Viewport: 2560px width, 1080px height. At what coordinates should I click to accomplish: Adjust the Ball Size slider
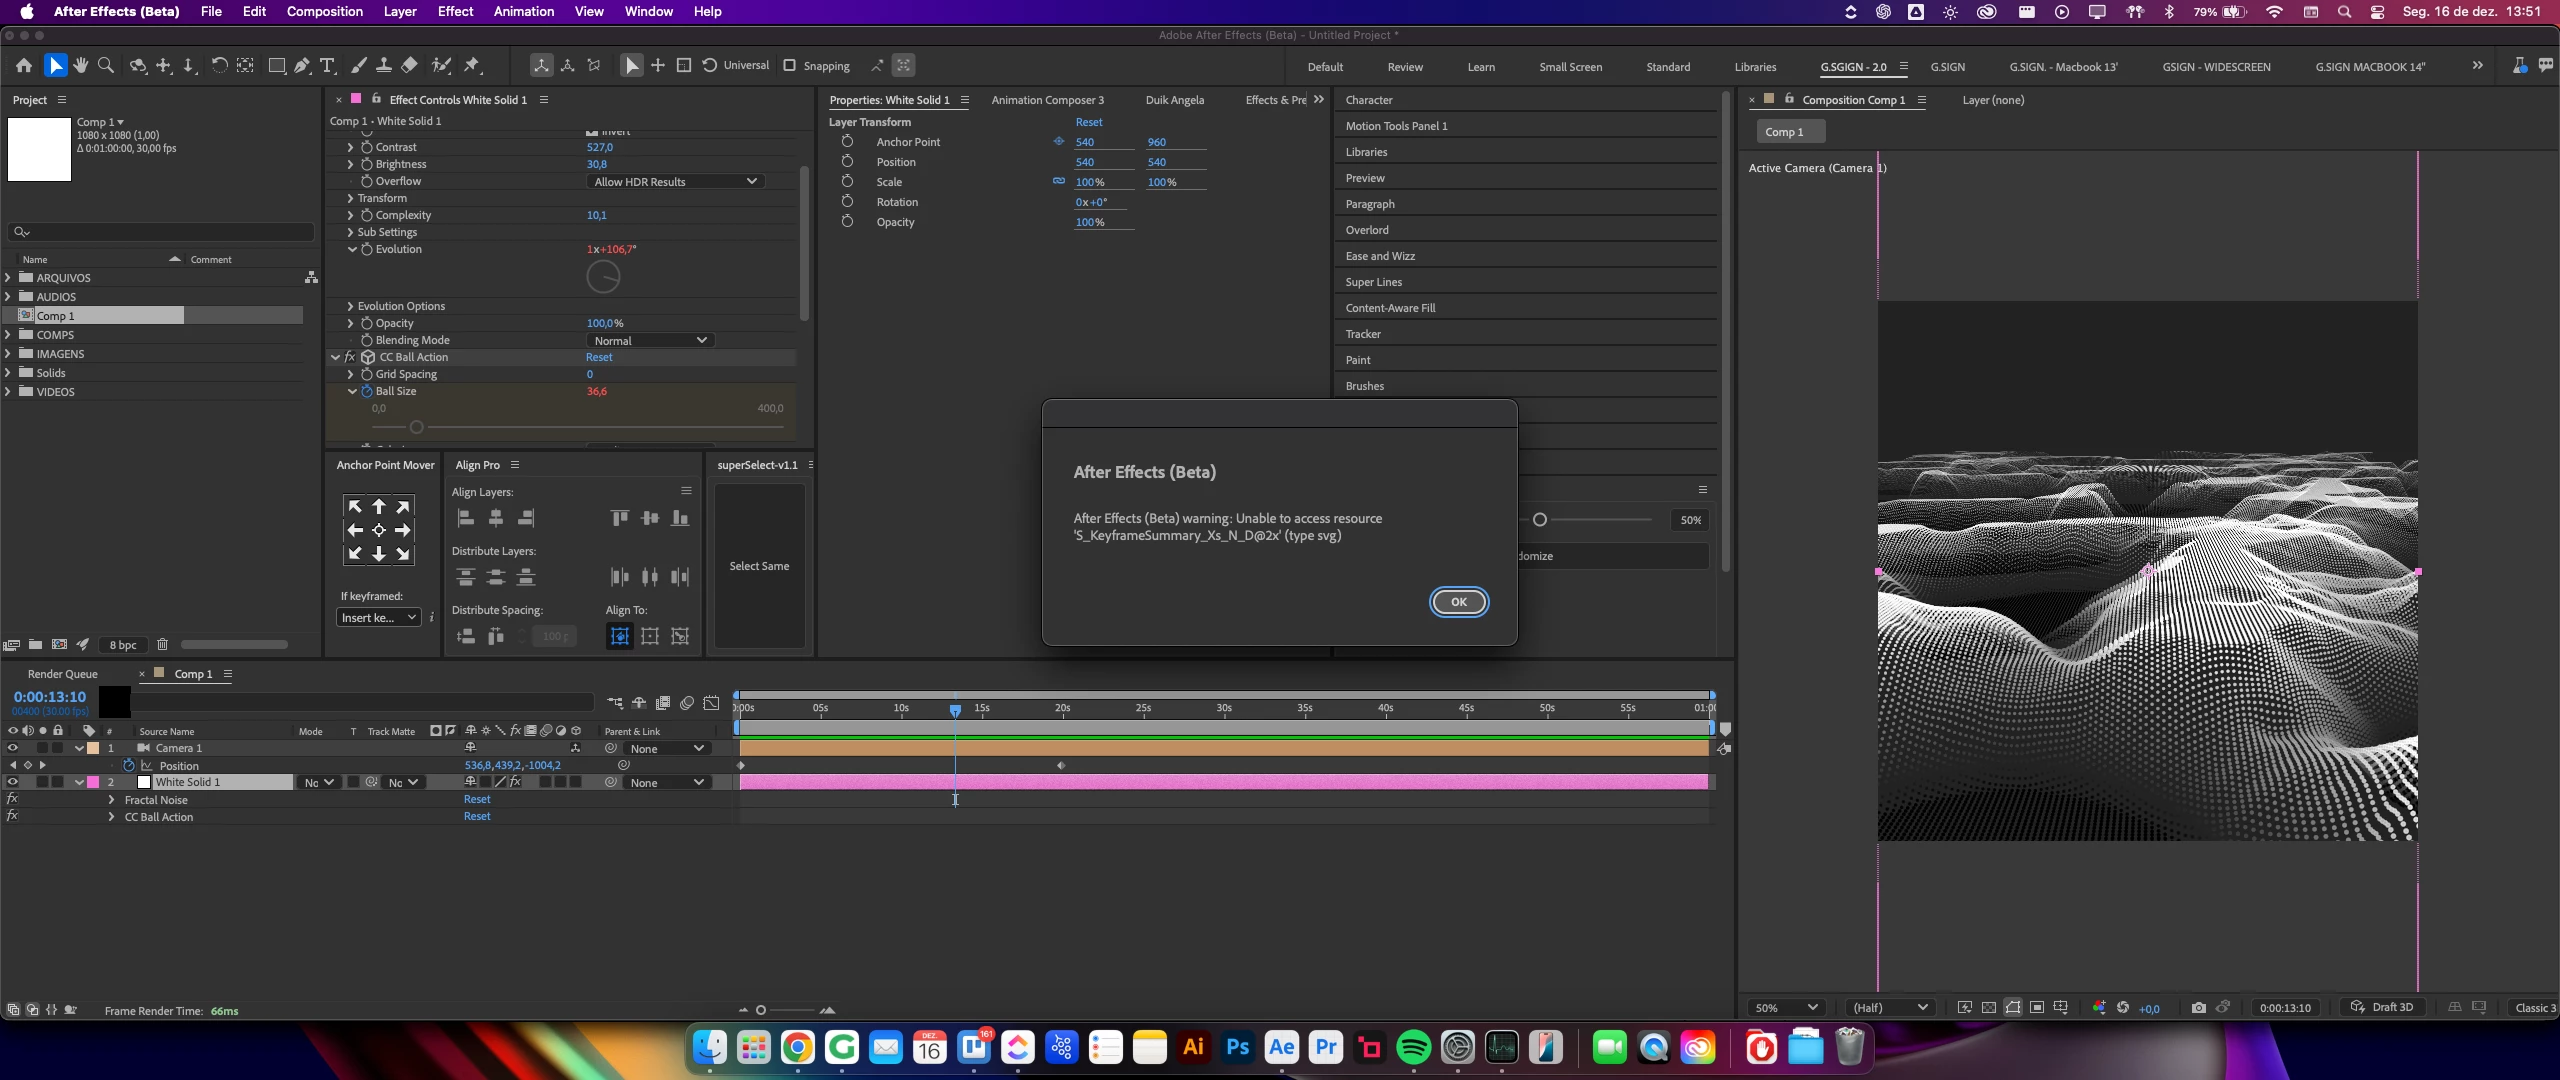point(417,428)
